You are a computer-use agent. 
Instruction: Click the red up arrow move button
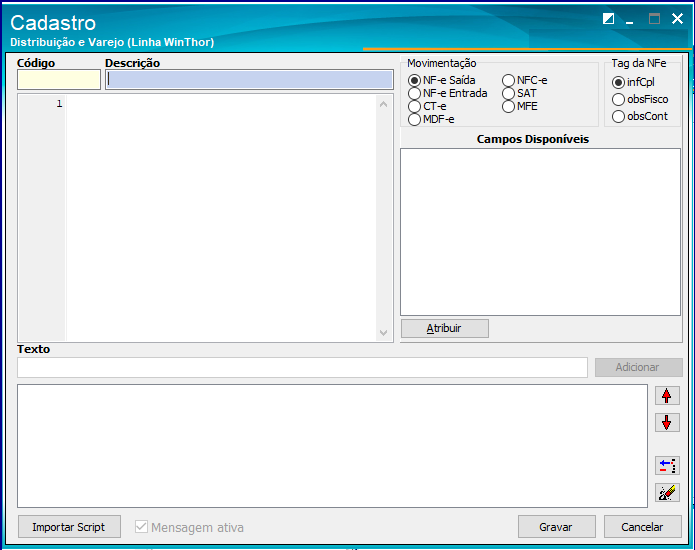(667, 395)
